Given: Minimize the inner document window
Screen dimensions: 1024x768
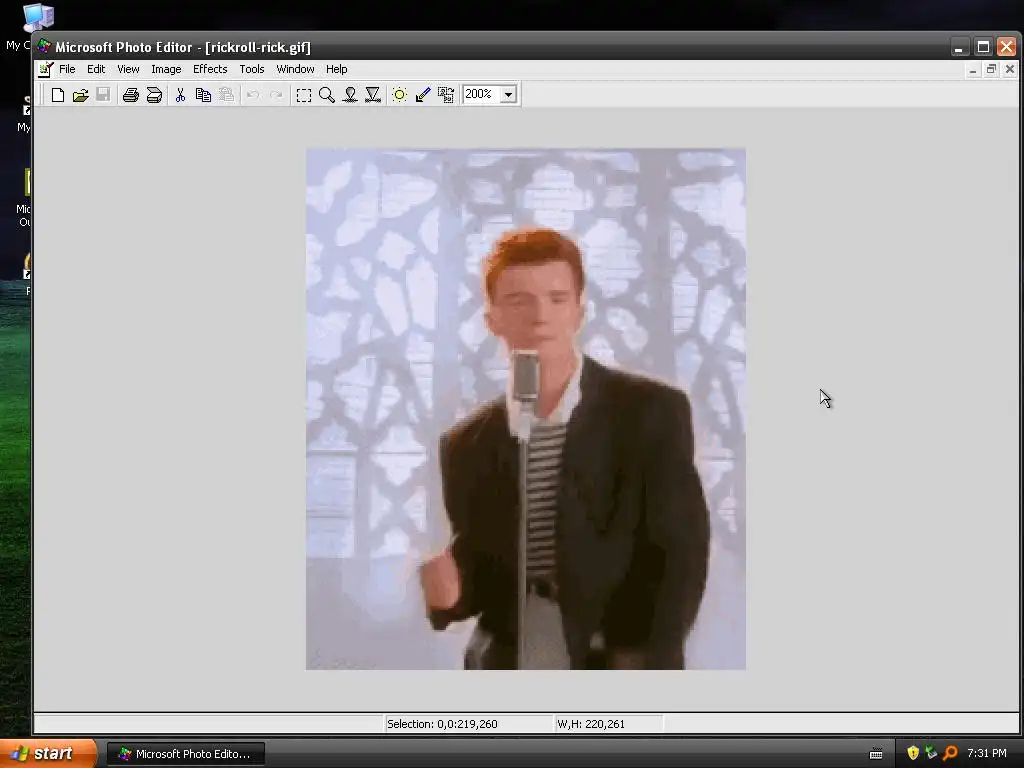Looking at the screenshot, I should tap(973, 70).
